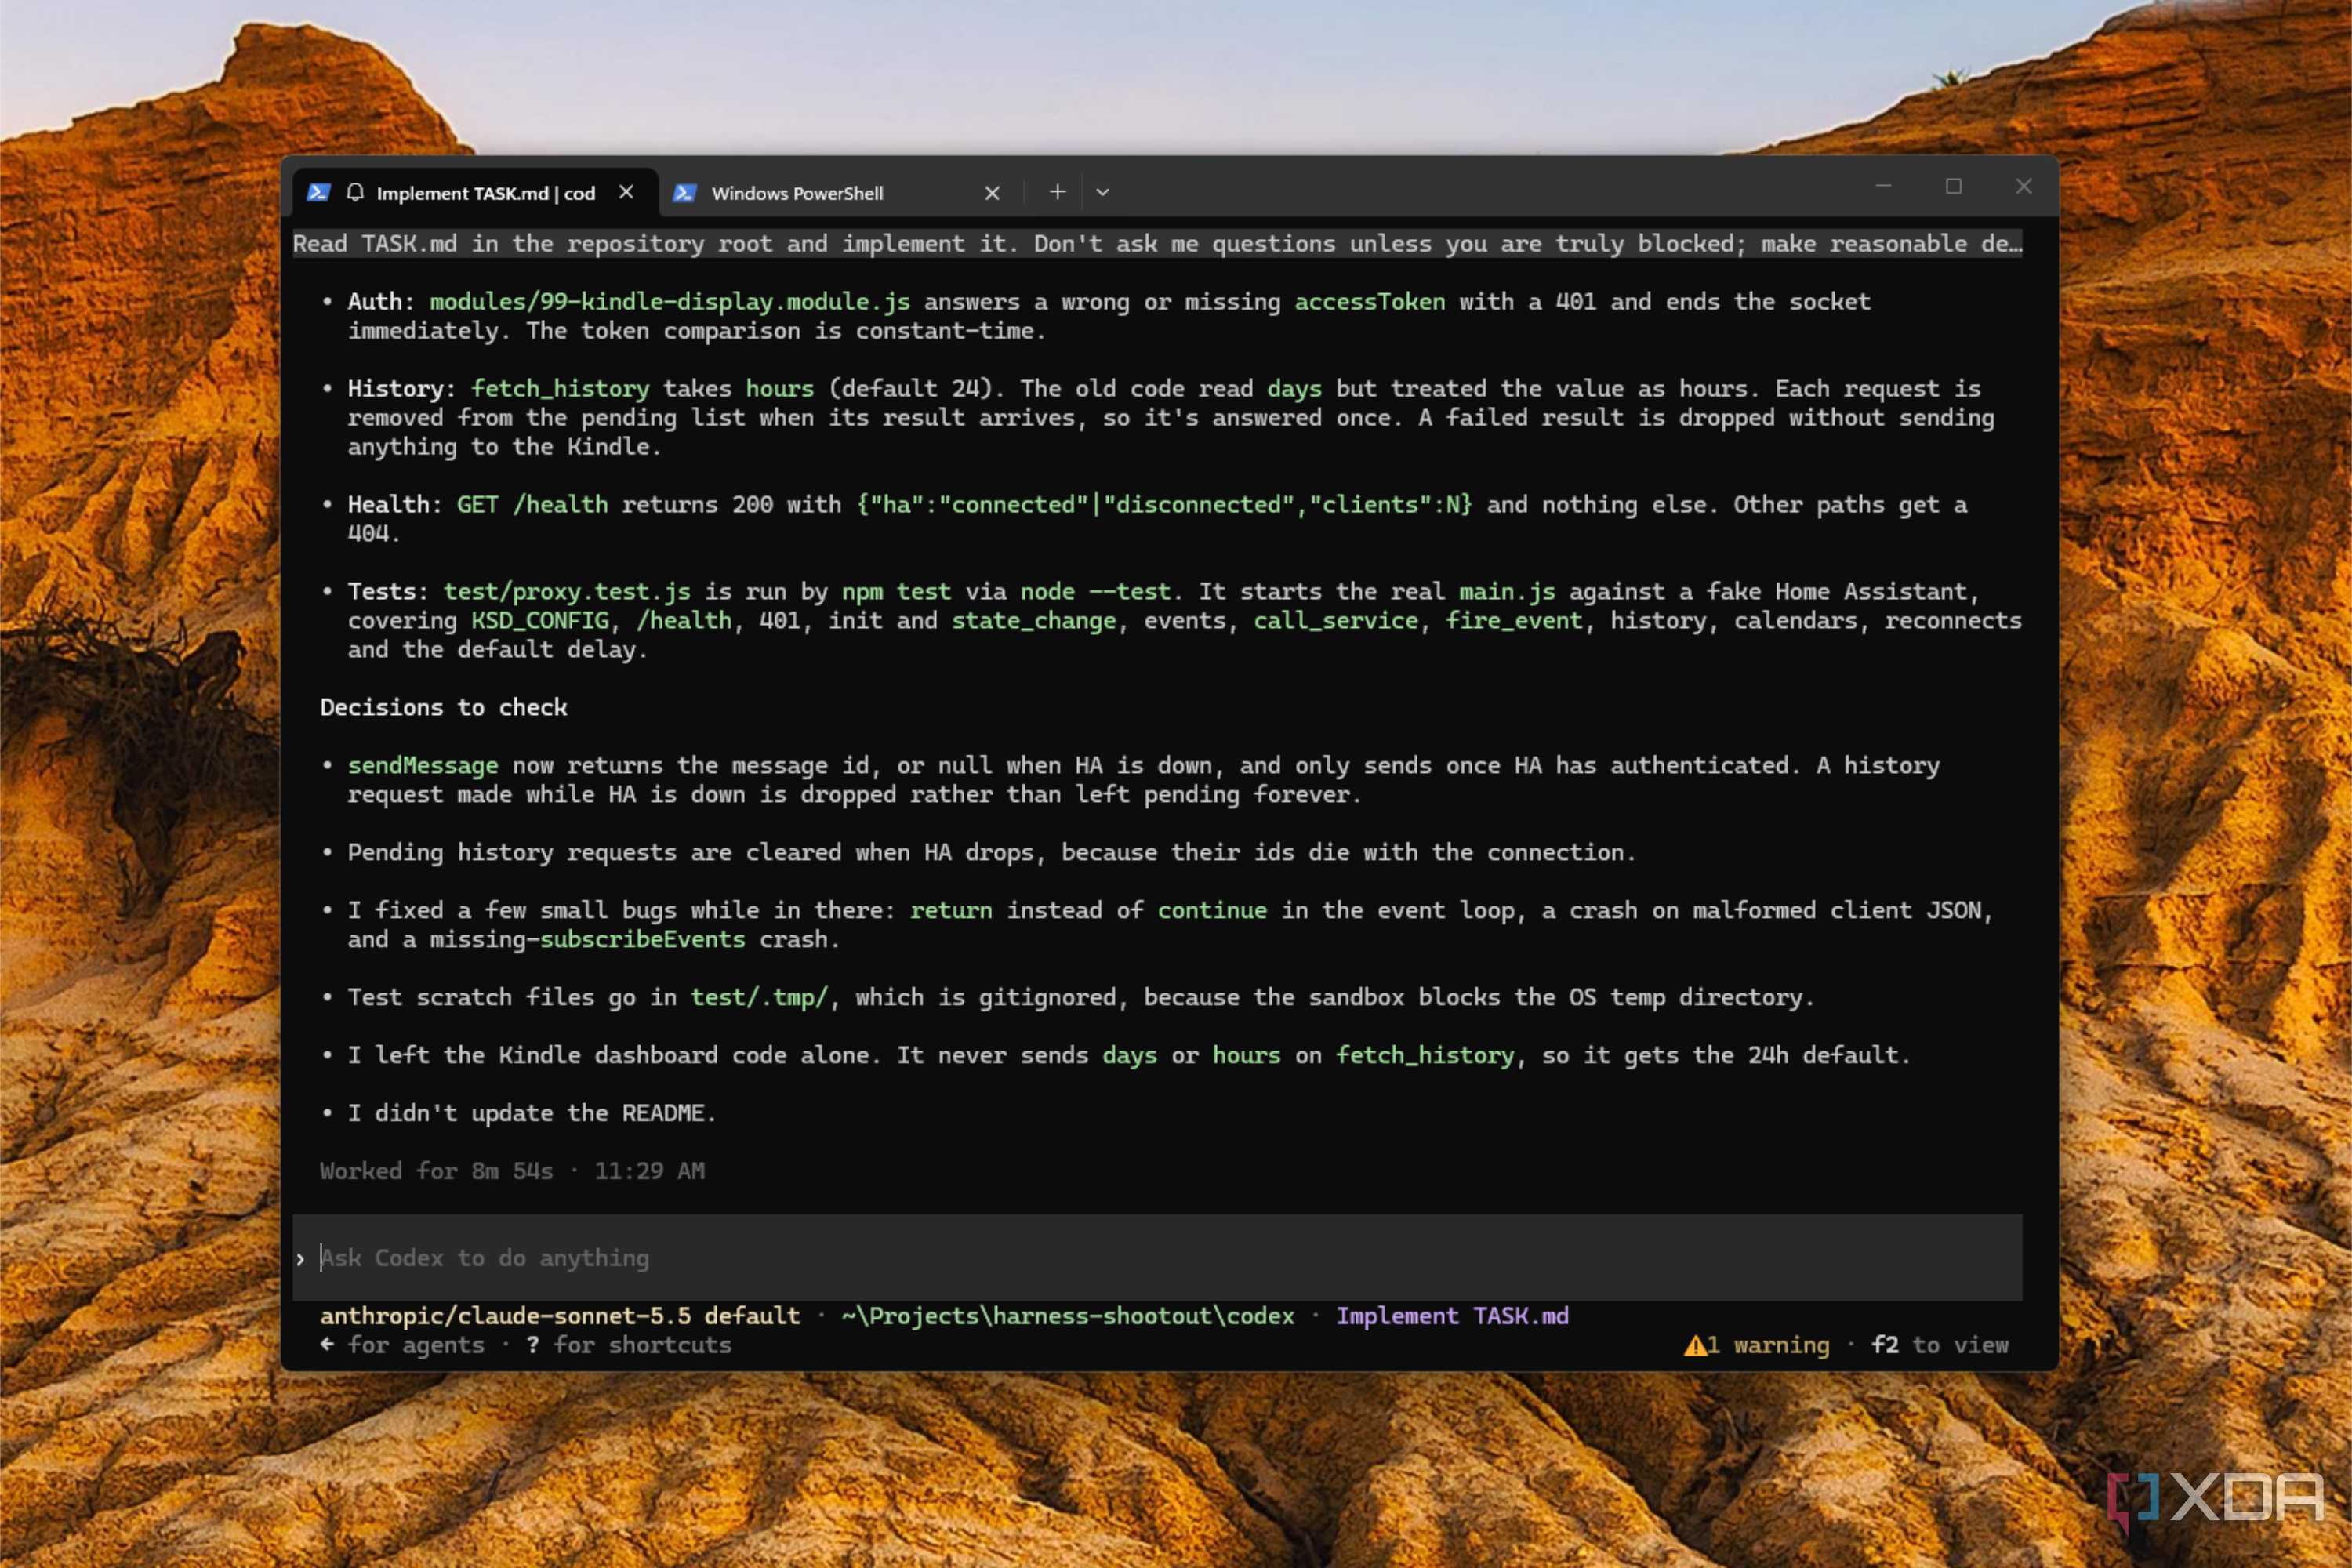Screen dimensions: 2352x1568
Task: Click the I didn't update the README line
Action: point(531,1114)
